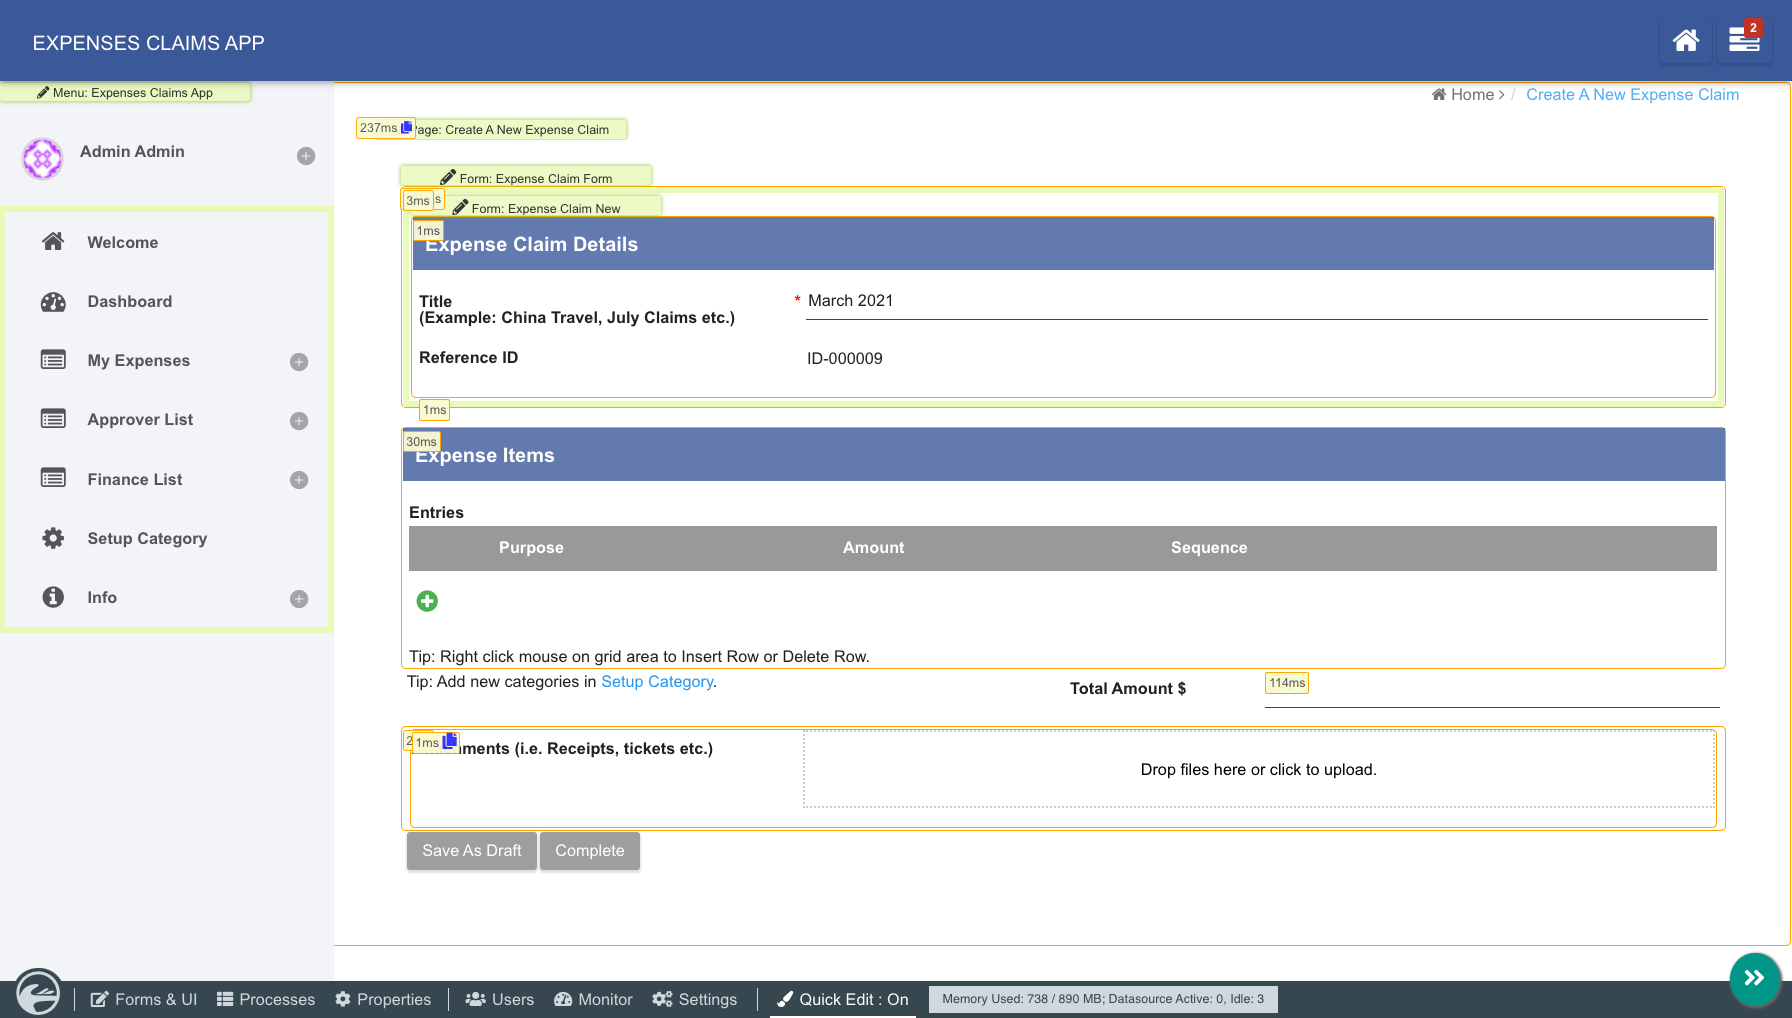Click the home icon in top header
Viewport: 1792px width, 1018px height.
point(1685,41)
